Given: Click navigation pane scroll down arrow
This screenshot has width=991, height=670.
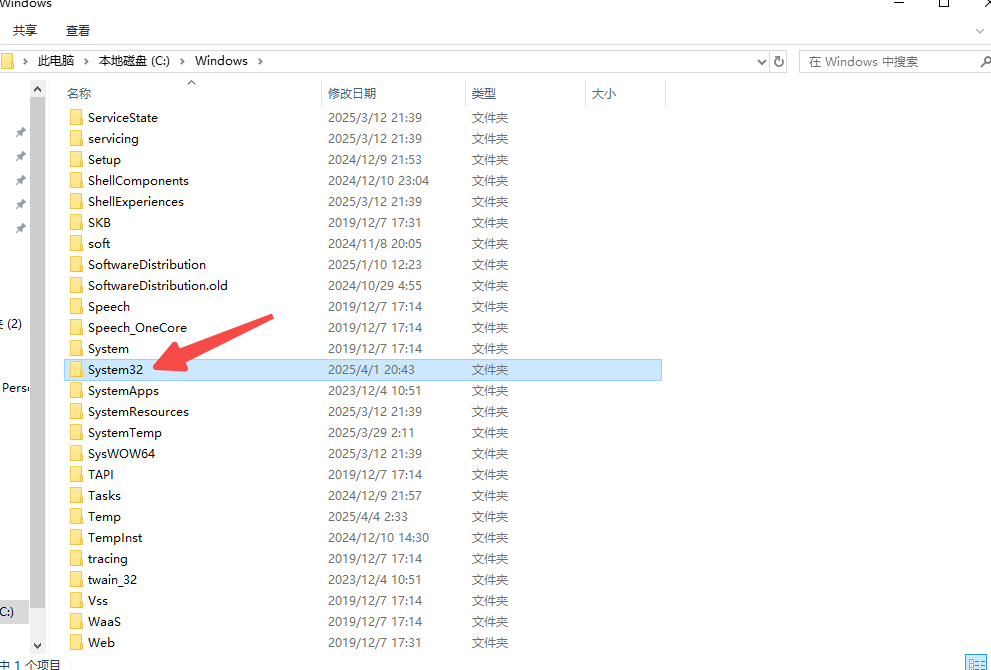Looking at the screenshot, I should coord(37,645).
